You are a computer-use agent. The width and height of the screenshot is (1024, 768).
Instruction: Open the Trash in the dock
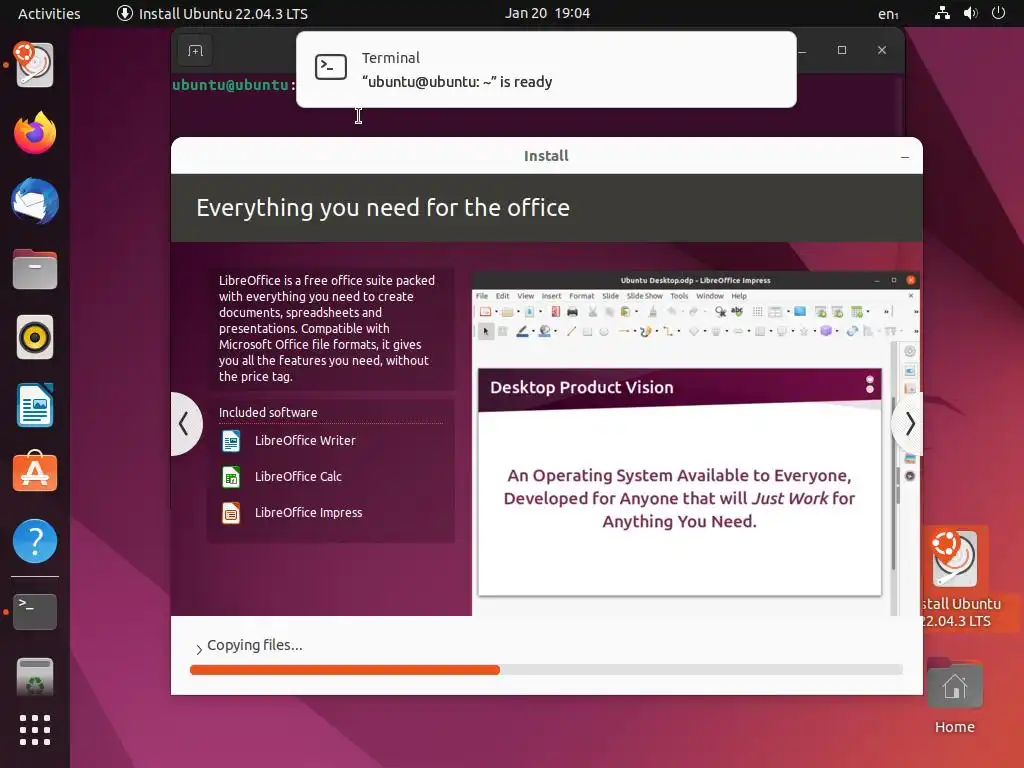pyautogui.click(x=35, y=677)
